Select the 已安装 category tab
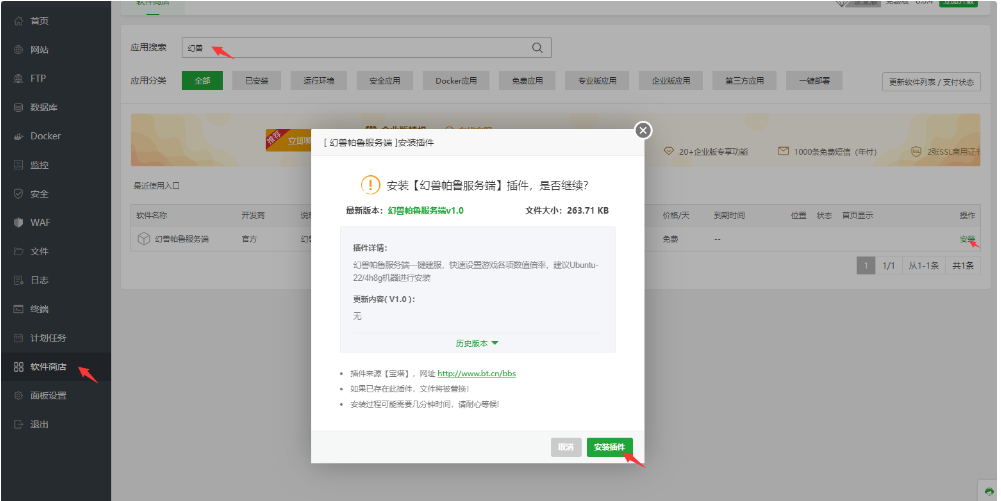This screenshot has height=501, width=1001. [x=257, y=80]
